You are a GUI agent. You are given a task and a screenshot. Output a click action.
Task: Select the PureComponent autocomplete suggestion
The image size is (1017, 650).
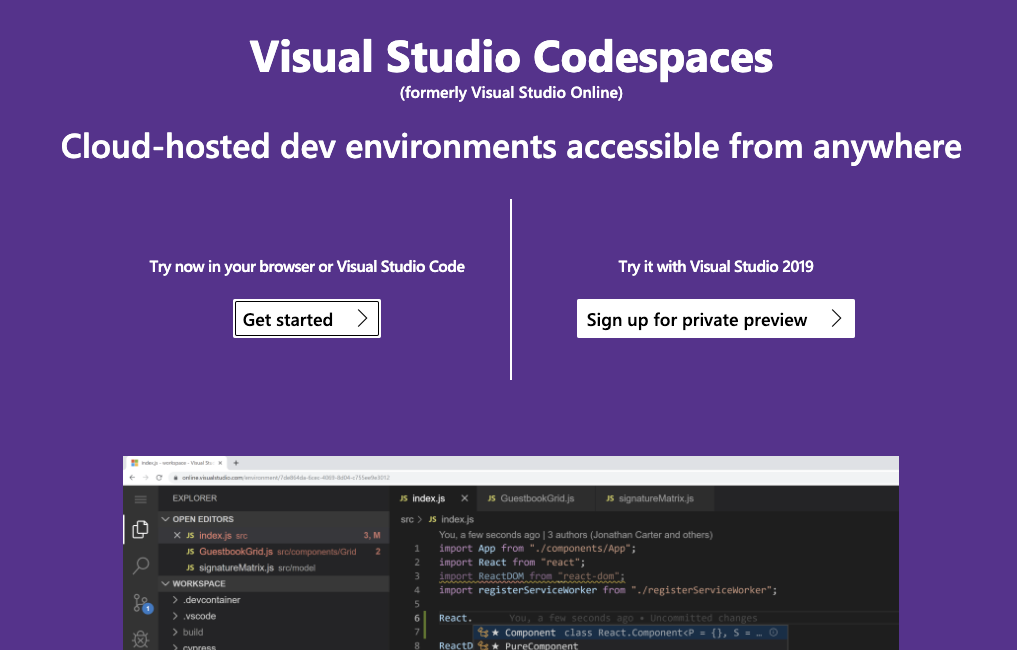629,645
